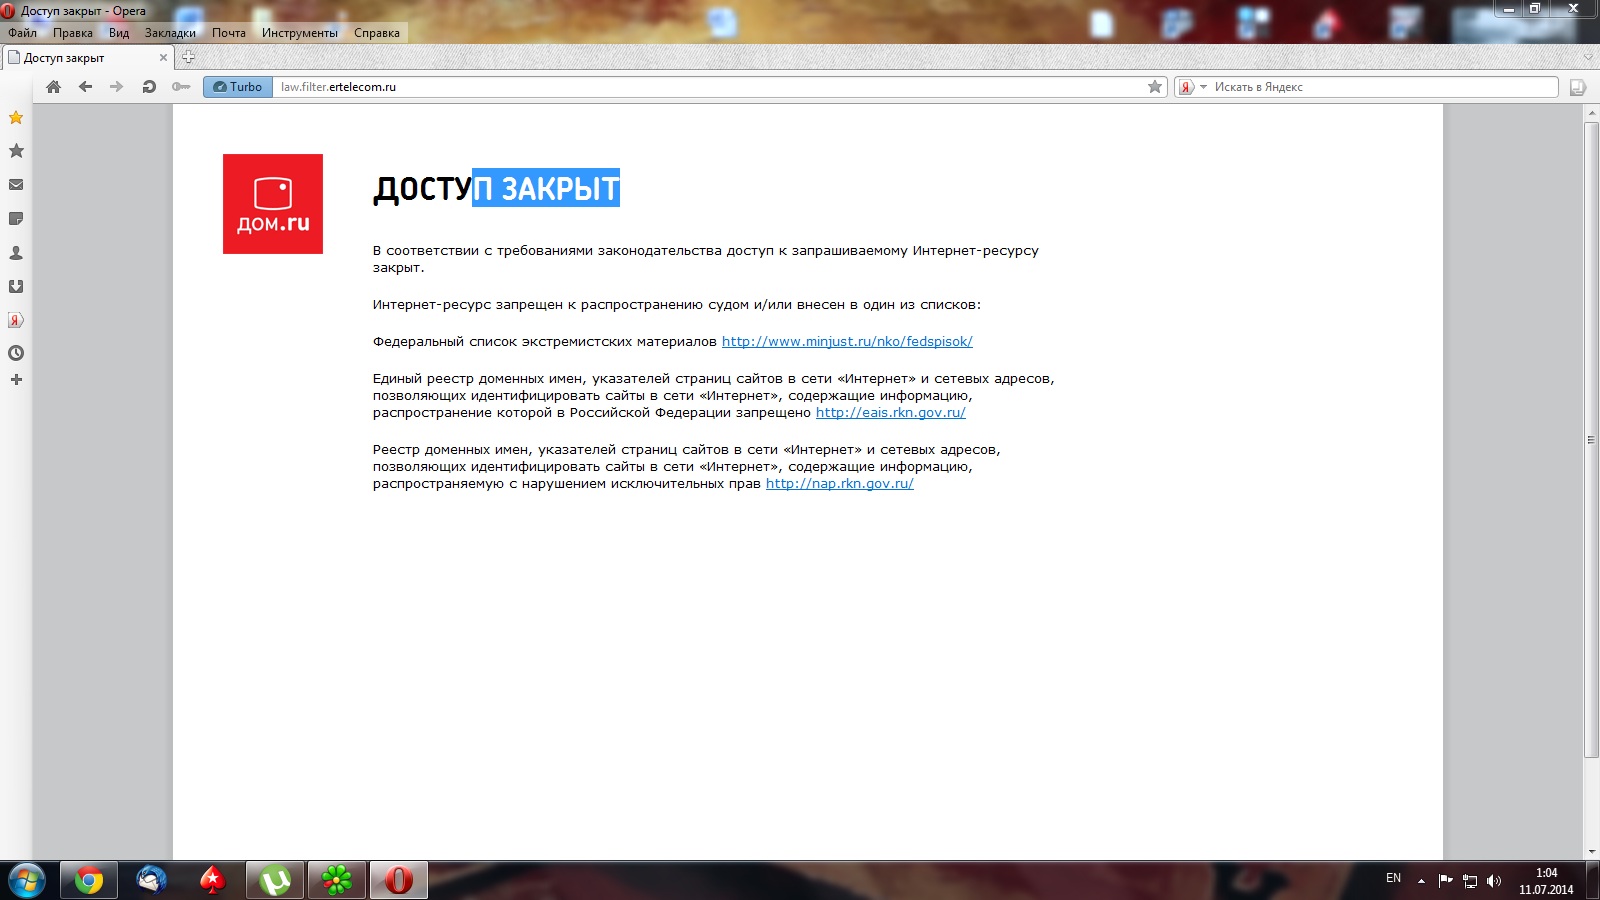Follow the minjust.ru fedspisok link
The width and height of the screenshot is (1600, 900).
point(847,342)
